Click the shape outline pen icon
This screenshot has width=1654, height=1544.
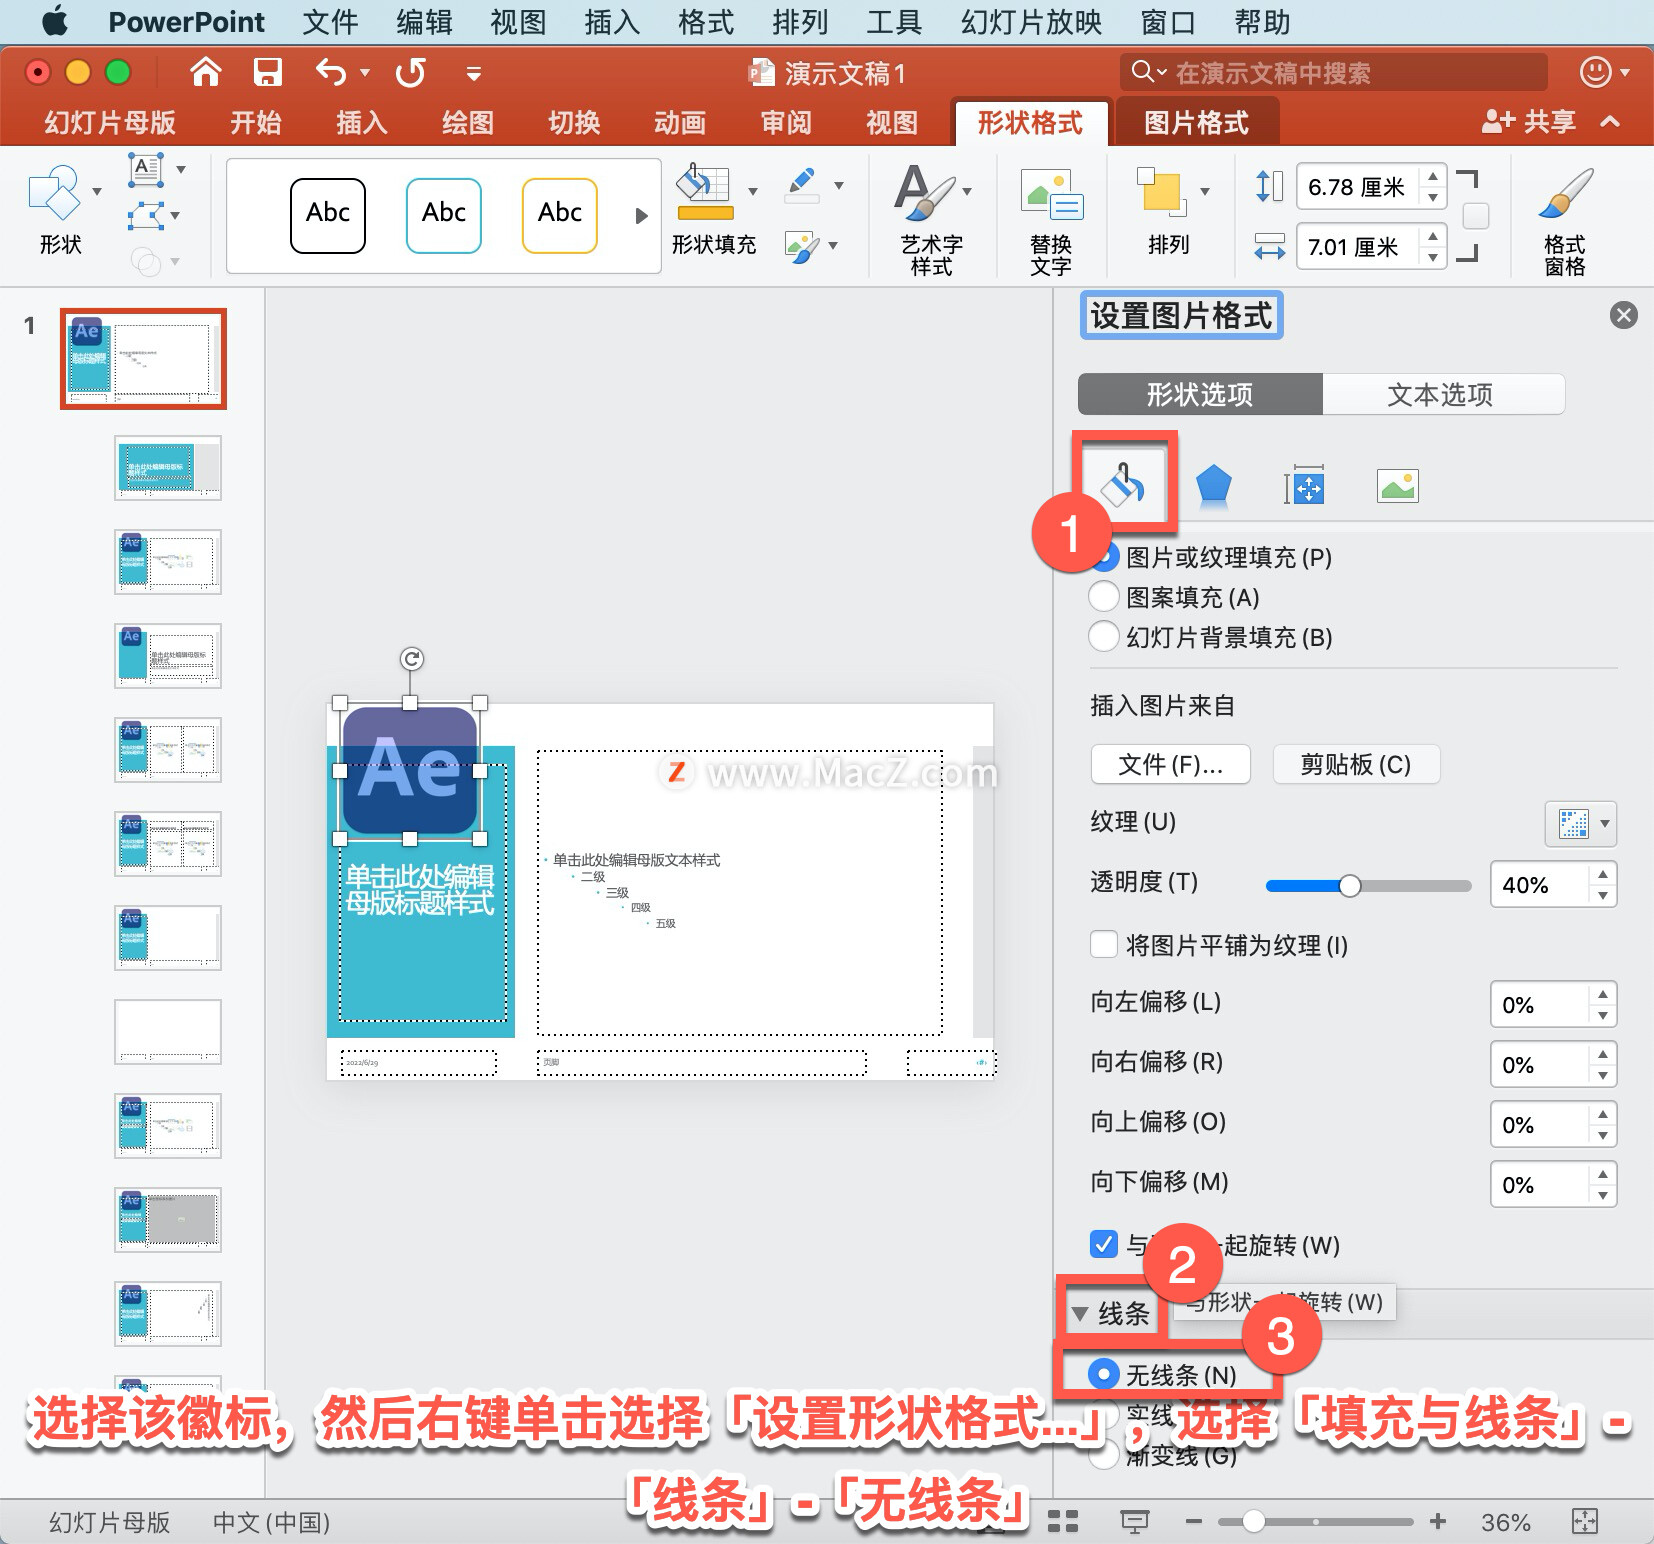pyautogui.click(x=803, y=185)
